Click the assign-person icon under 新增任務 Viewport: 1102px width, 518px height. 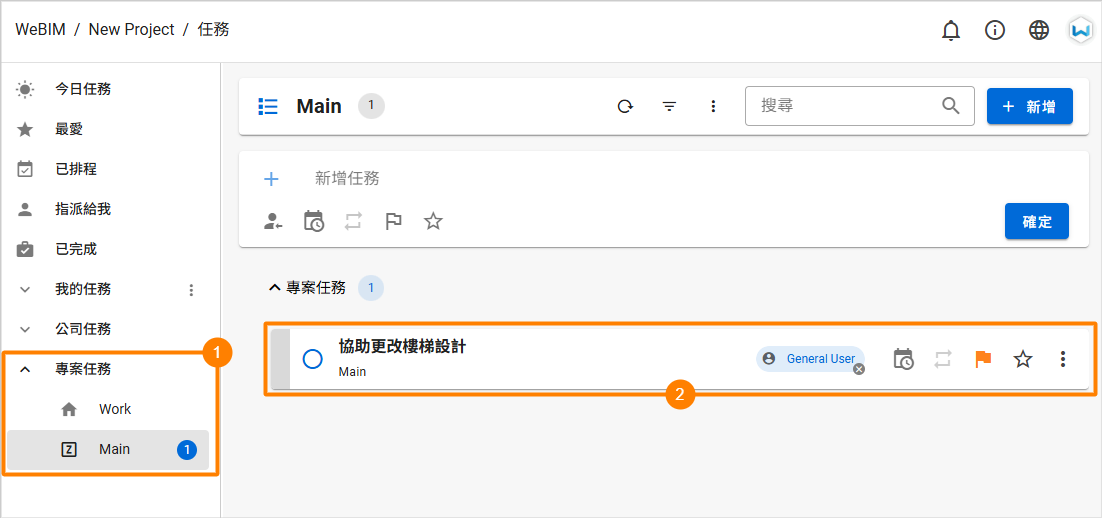[x=273, y=222]
